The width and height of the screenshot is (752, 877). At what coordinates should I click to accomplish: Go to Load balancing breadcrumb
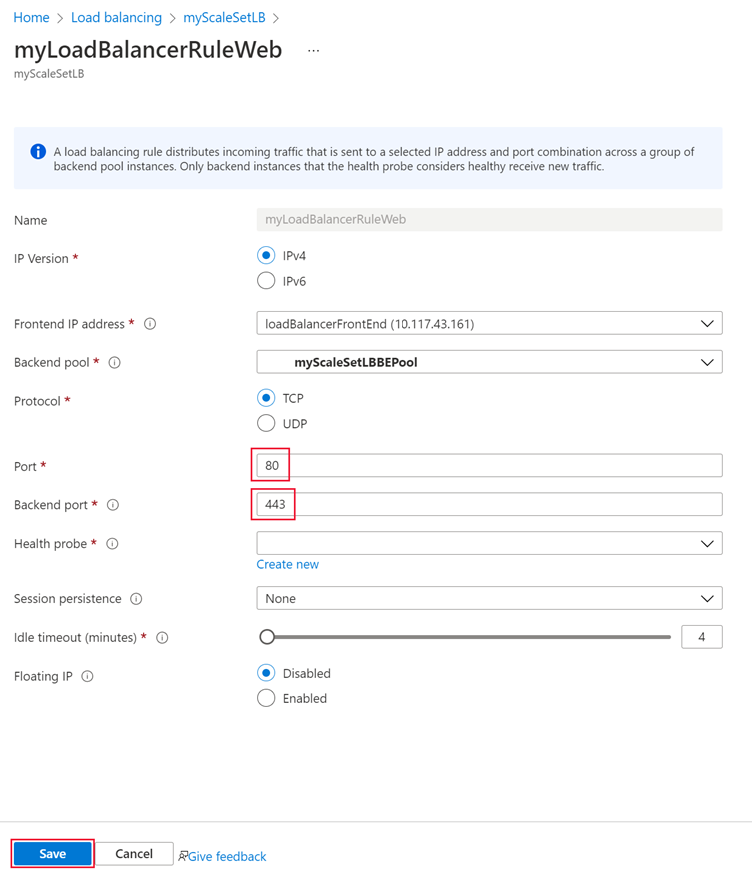(116, 18)
